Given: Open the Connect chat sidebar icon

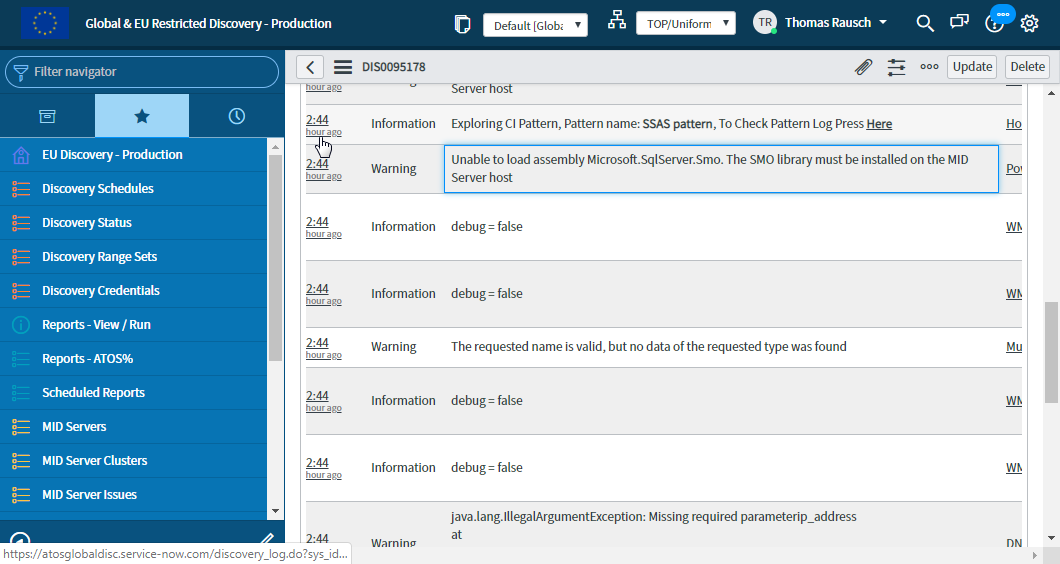Looking at the screenshot, I should 959,23.
